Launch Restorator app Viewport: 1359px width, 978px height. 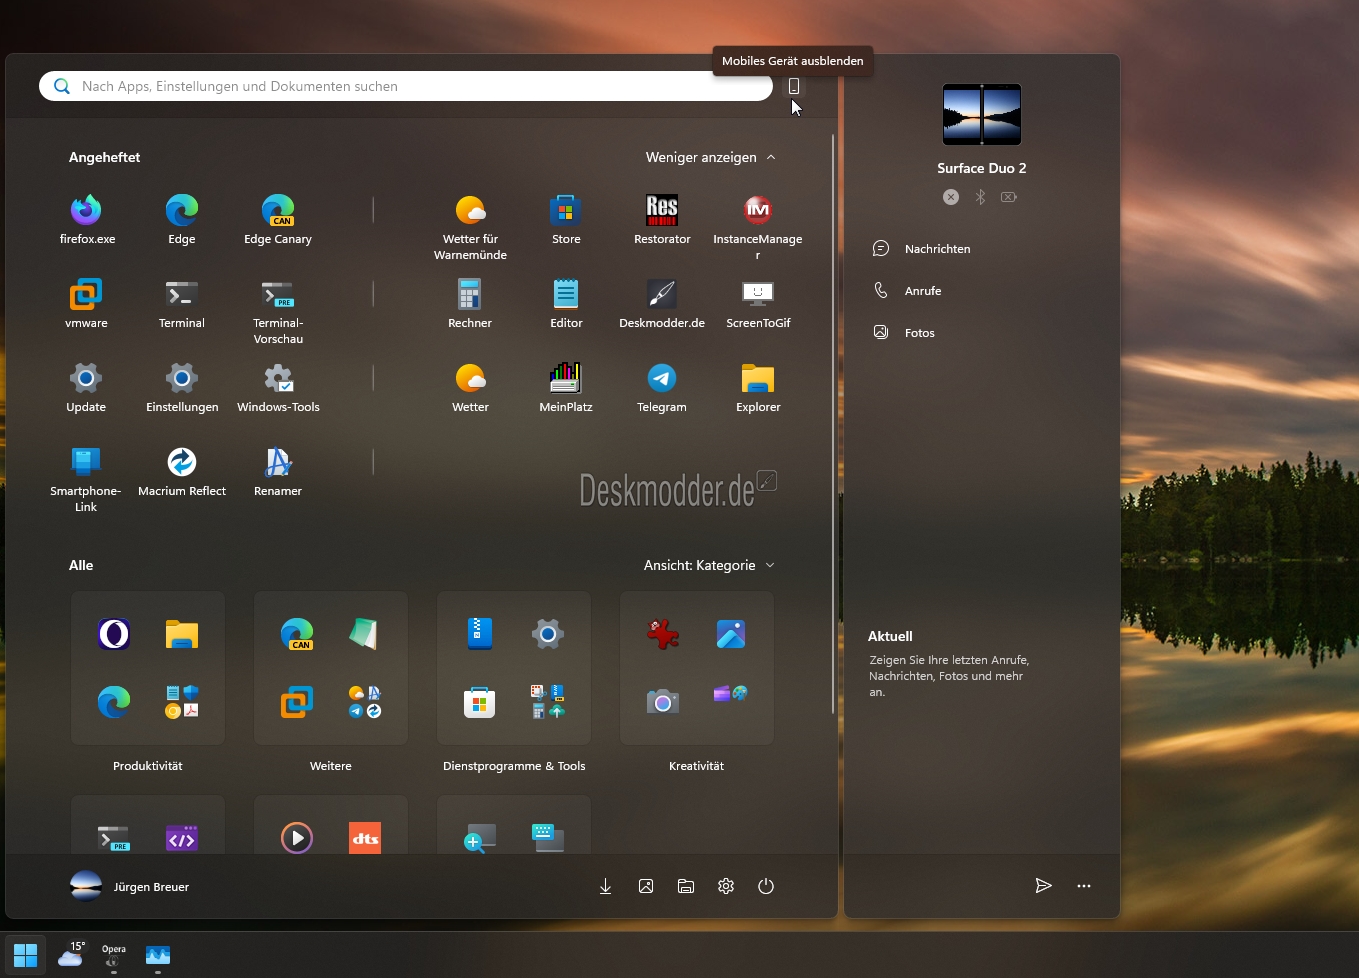[662, 220]
